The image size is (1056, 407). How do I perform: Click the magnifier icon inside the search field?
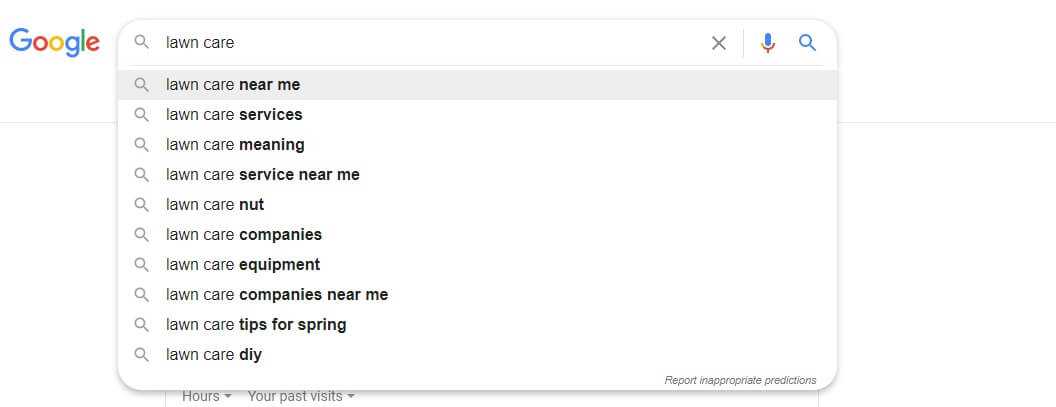click(x=141, y=42)
